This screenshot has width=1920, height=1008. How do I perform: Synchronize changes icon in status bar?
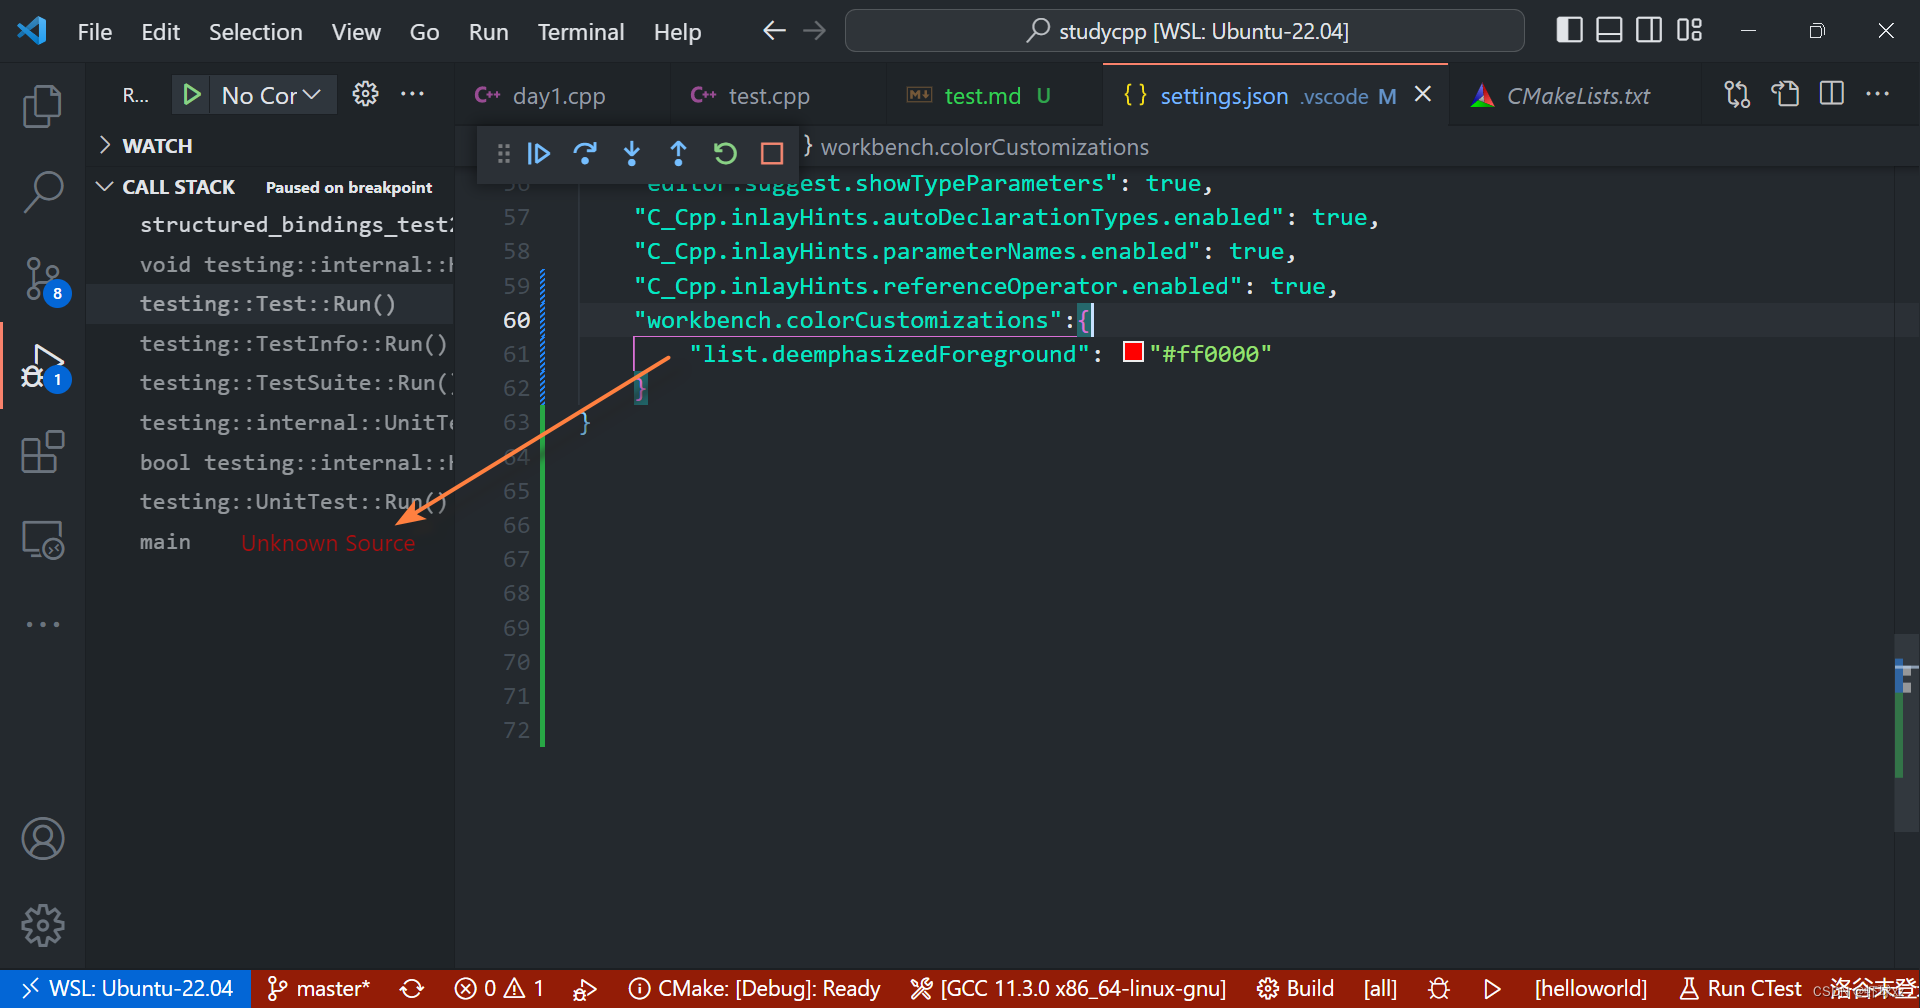[412, 989]
